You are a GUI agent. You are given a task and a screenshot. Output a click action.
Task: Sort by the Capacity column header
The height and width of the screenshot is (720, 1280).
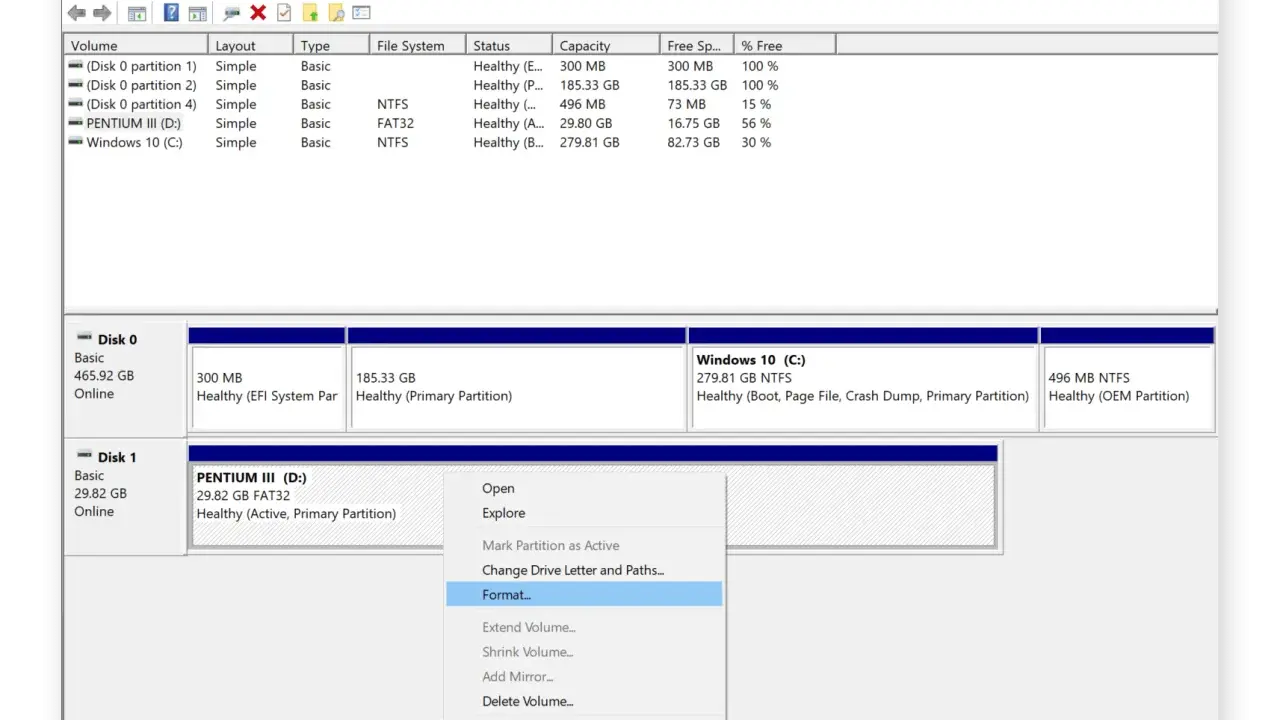pyautogui.click(x=606, y=45)
